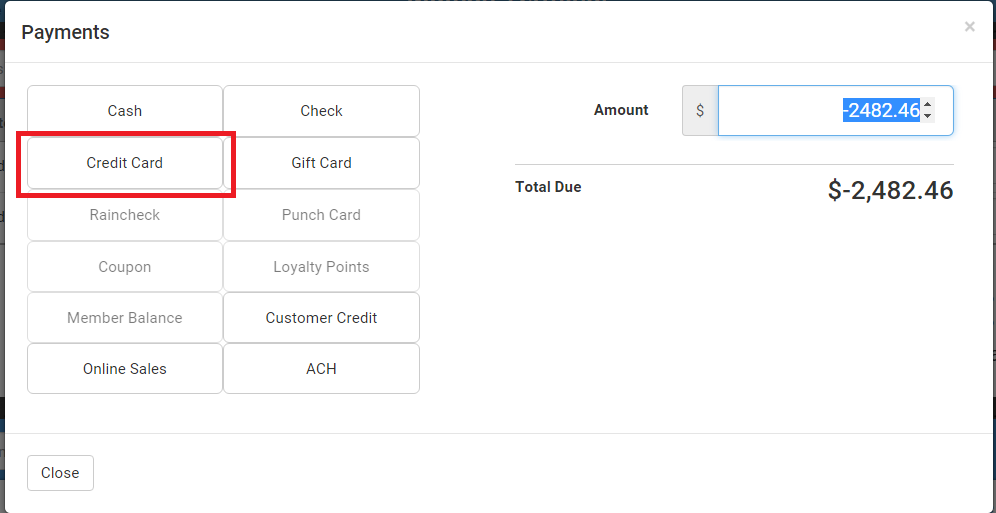Click the dollar sign beside Amount field
The width and height of the screenshot is (996, 513).
(700, 111)
